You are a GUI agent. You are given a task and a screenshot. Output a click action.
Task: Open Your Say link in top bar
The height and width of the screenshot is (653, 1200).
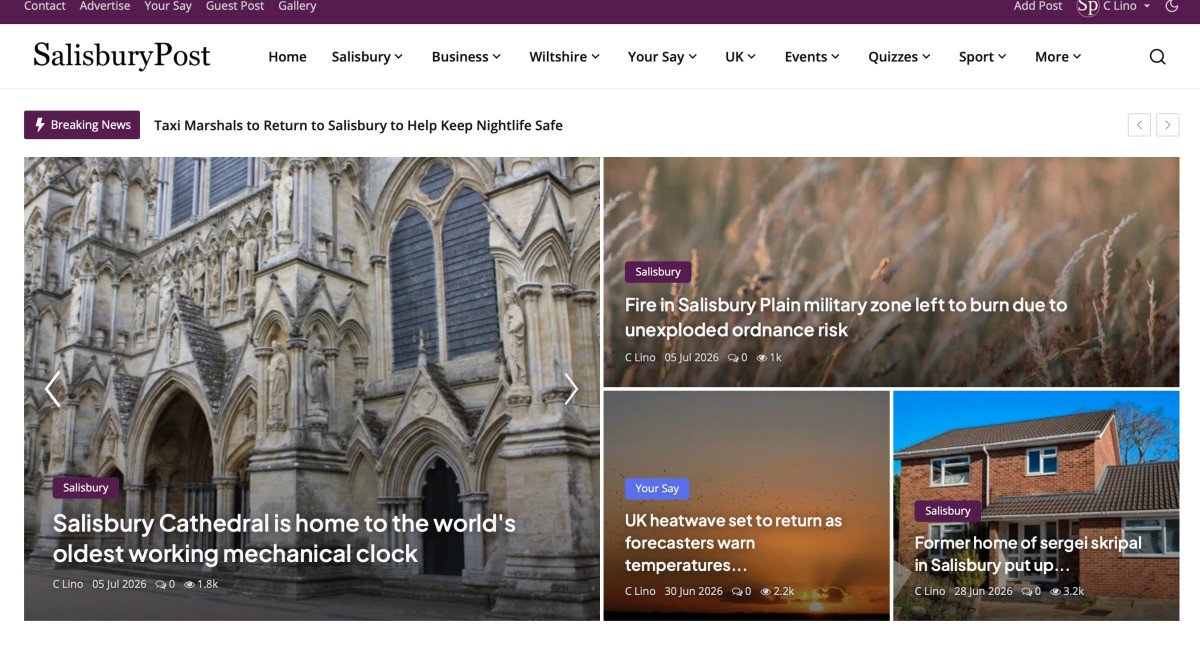(x=168, y=6)
